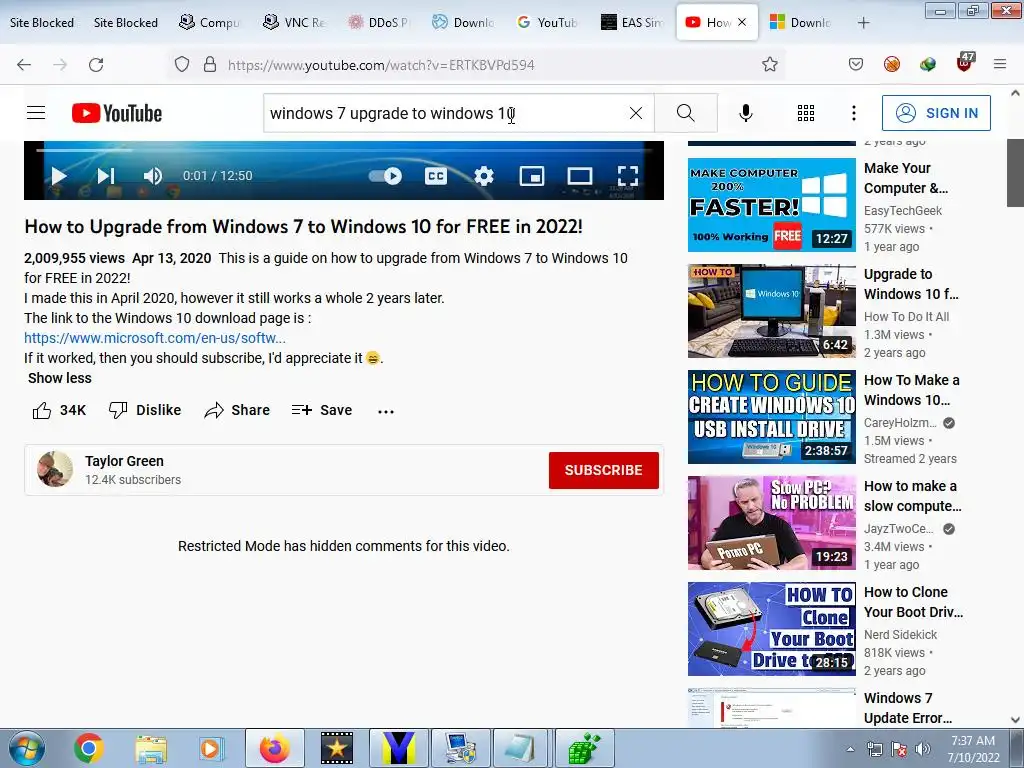
Task: Clear the search query with X
Action: [635, 113]
